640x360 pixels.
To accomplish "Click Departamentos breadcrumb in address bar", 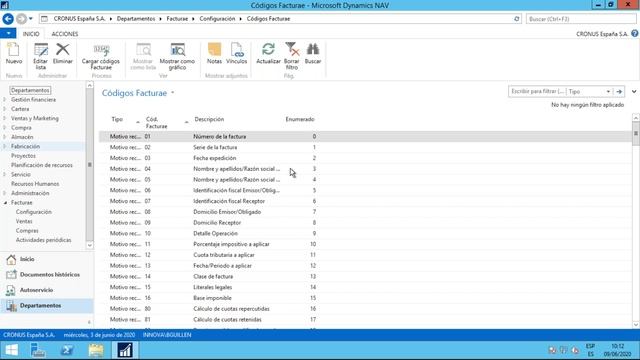I will pyautogui.click(x=136, y=19).
